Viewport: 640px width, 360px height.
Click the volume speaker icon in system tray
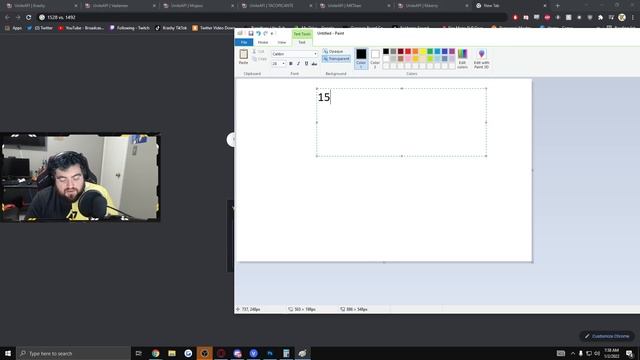(597, 353)
